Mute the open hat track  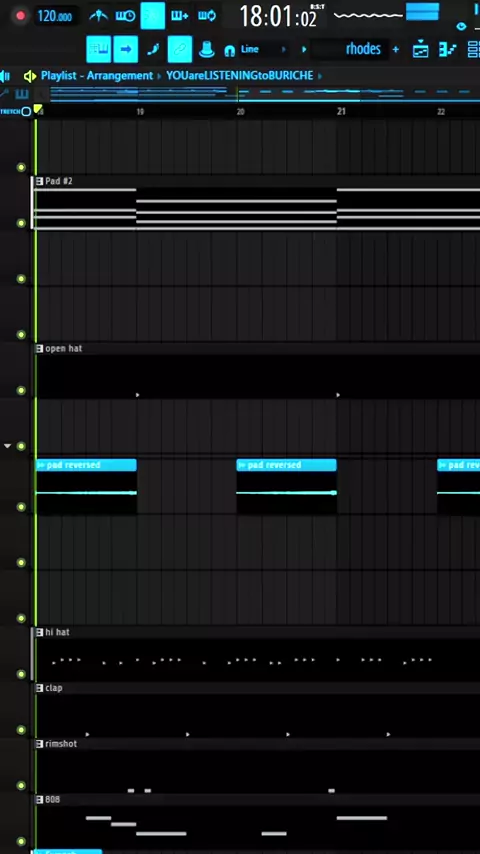tap(21, 390)
